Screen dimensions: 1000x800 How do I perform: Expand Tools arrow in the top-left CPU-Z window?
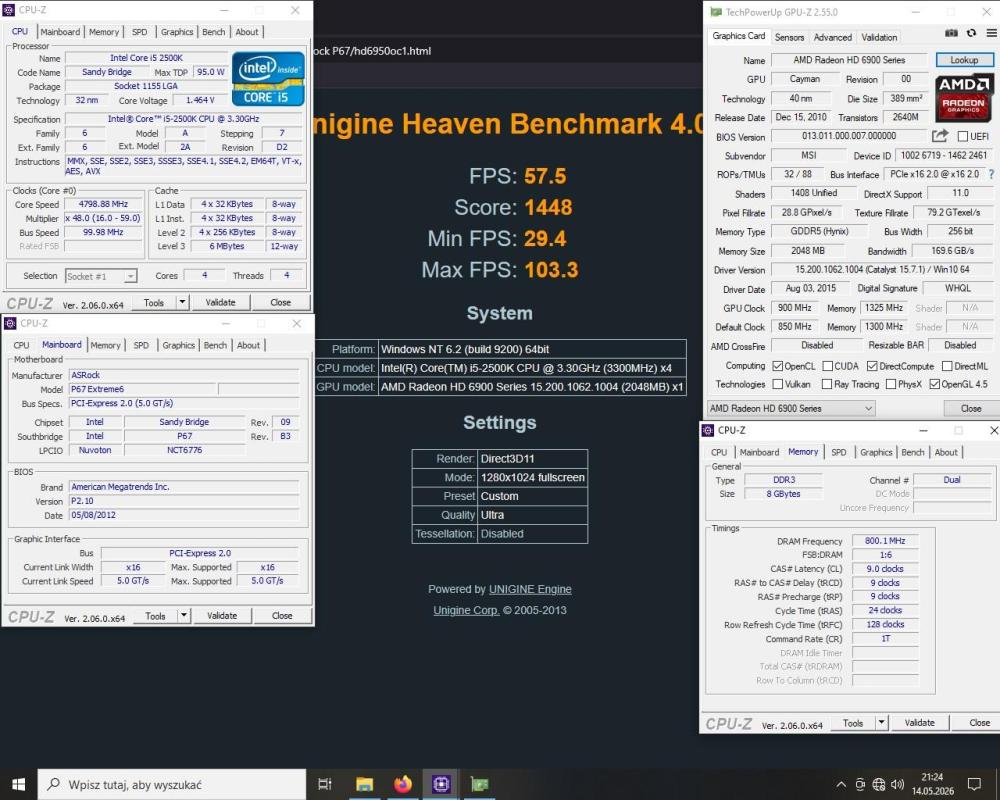click(x=182, y=302)
